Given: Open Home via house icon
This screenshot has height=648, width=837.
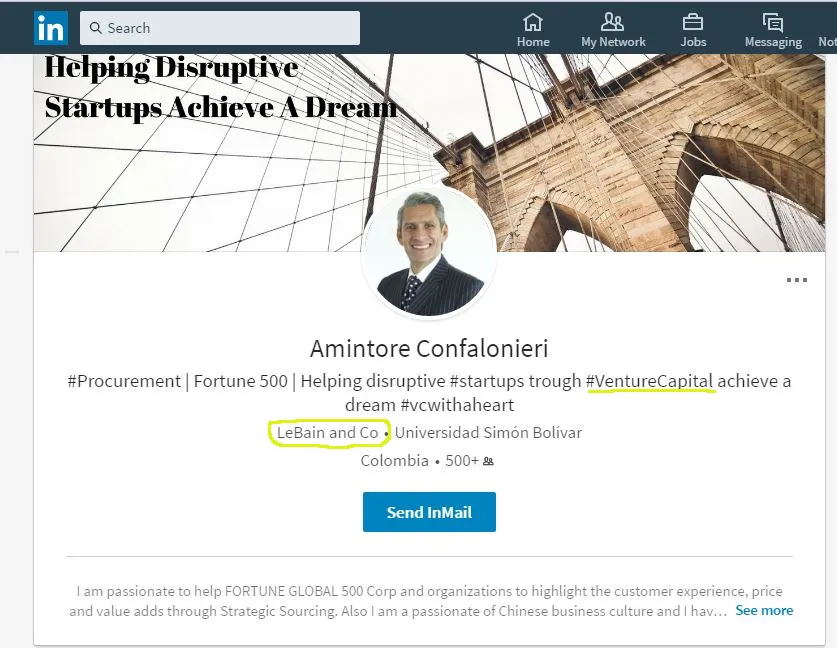Looking at the screenshot, I should pyautogui.click(x=533, y=22).
